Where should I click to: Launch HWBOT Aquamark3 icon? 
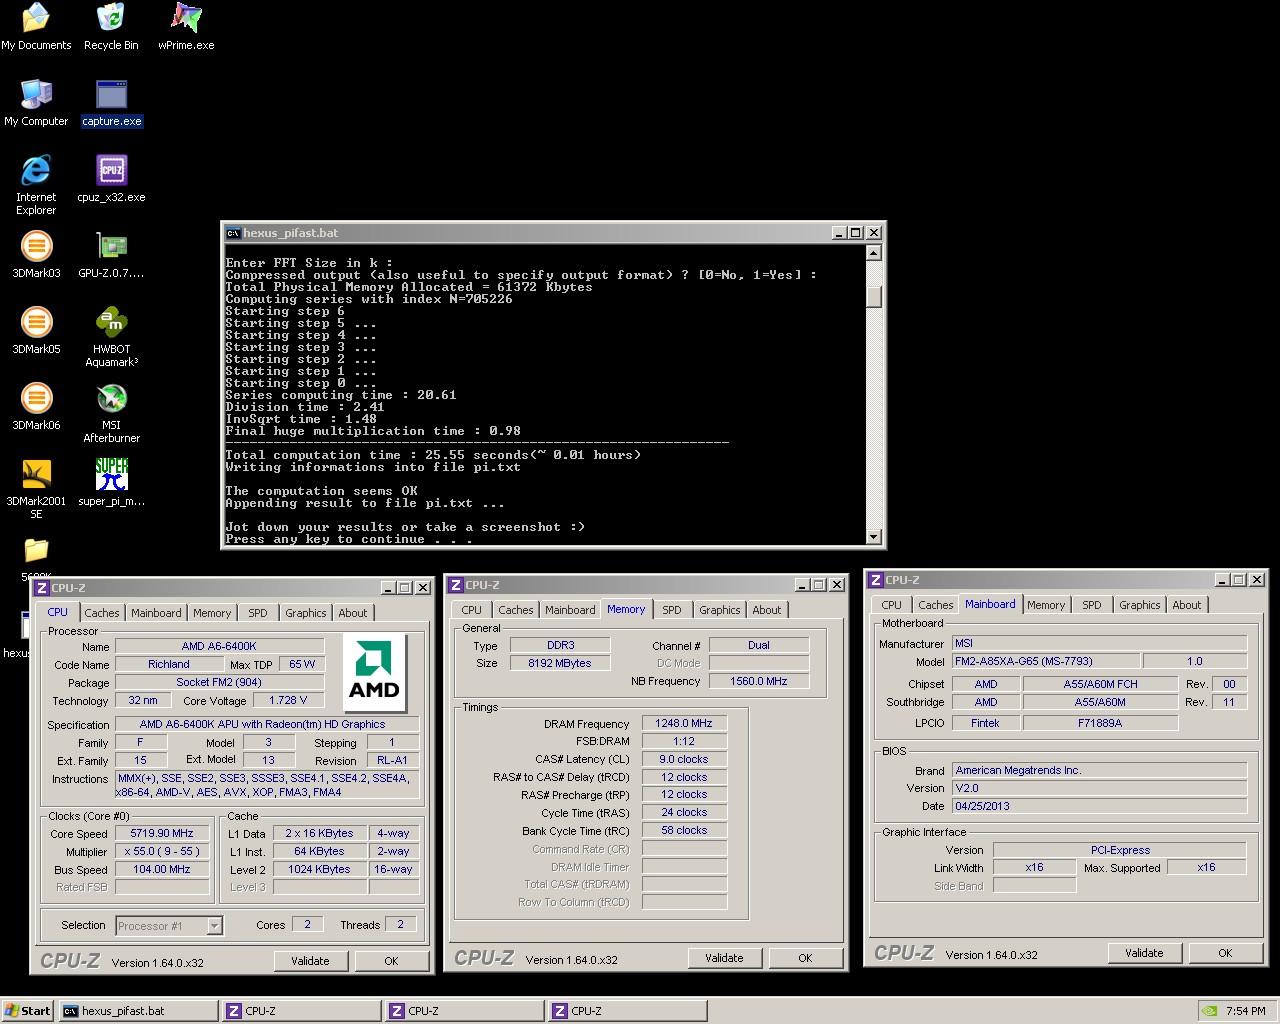pos(111,337)
